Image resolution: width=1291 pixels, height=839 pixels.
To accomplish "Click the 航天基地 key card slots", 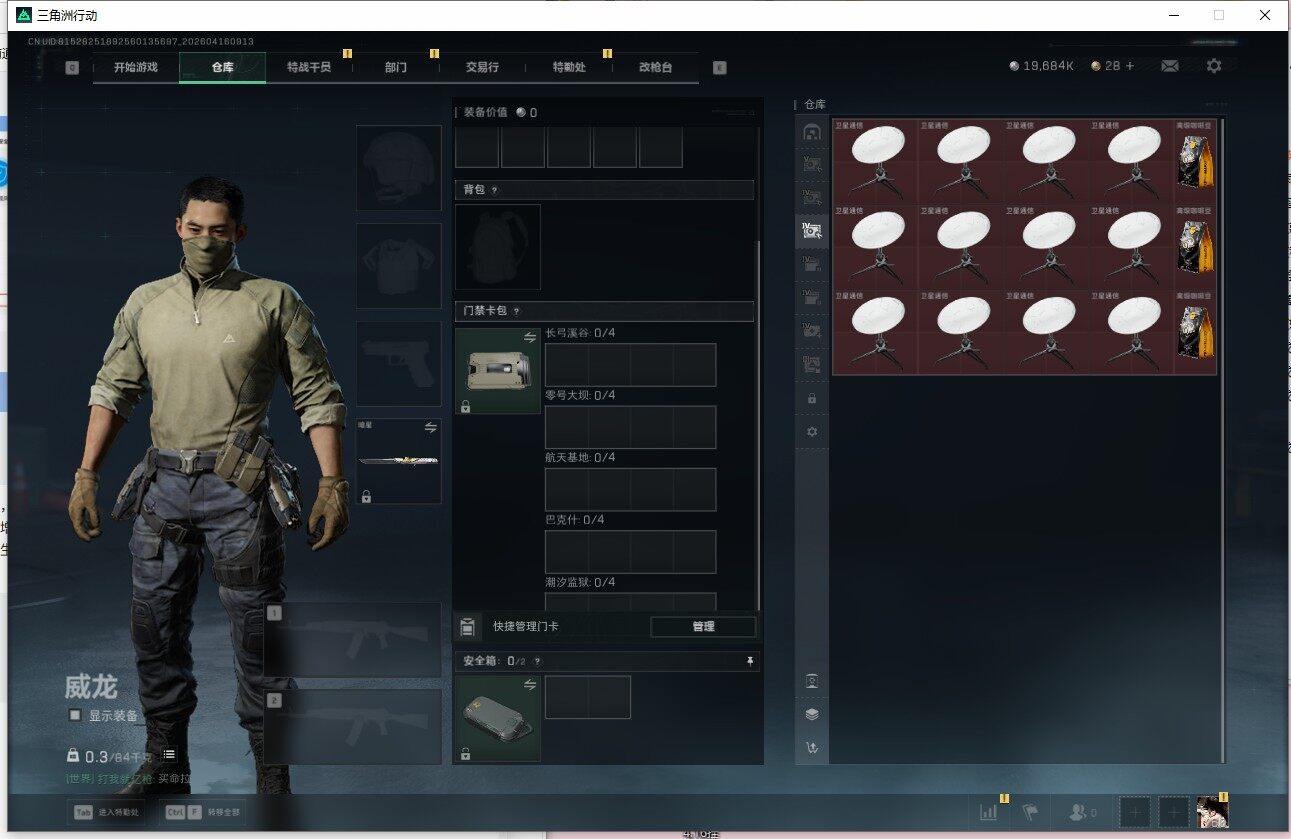I will [x=630, y=489].
